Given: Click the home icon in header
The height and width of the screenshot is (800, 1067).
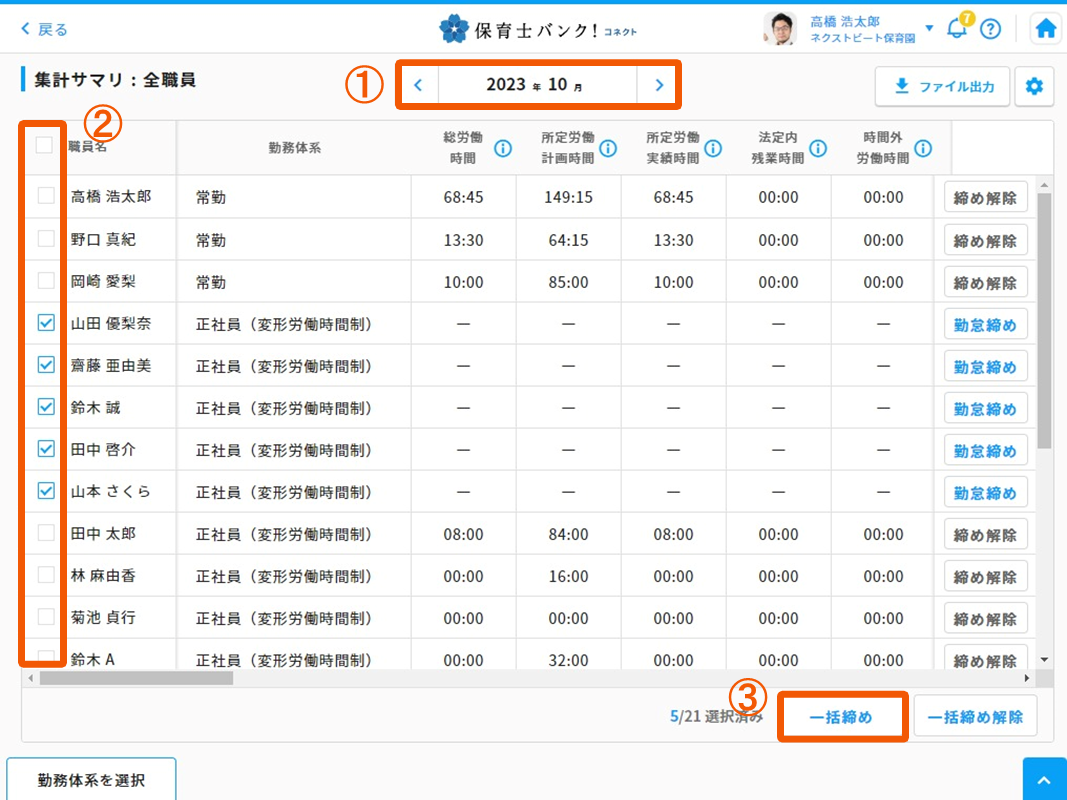Looking at the screenshot, I should [1046, 29].
